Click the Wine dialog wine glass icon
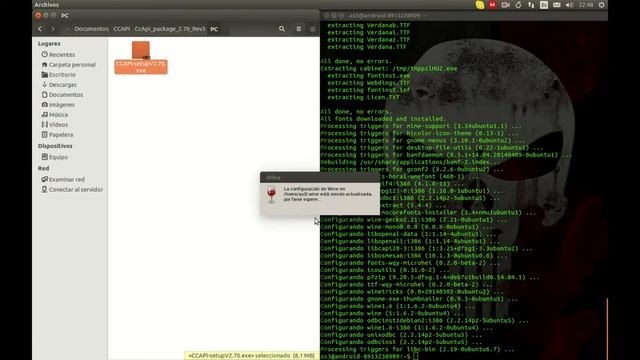 [271, 194]
